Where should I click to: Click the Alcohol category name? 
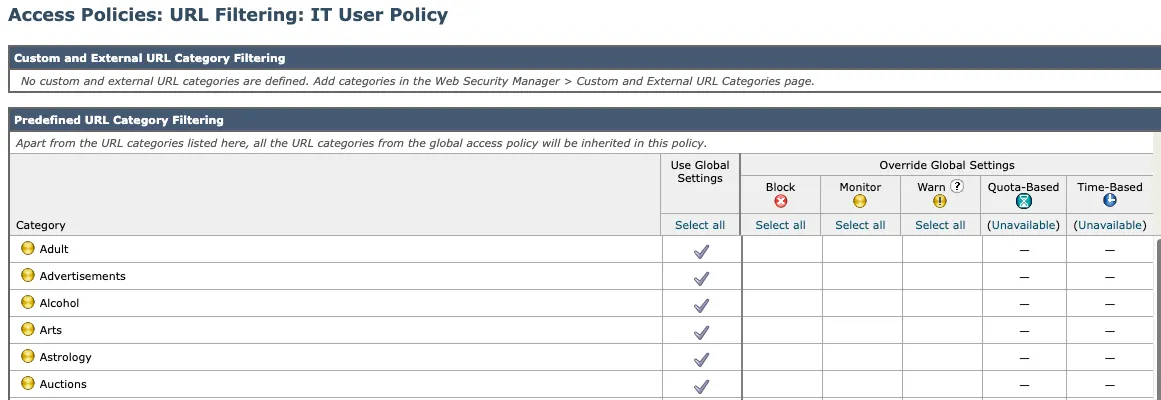pyautogui.click(x=59, y=303)
